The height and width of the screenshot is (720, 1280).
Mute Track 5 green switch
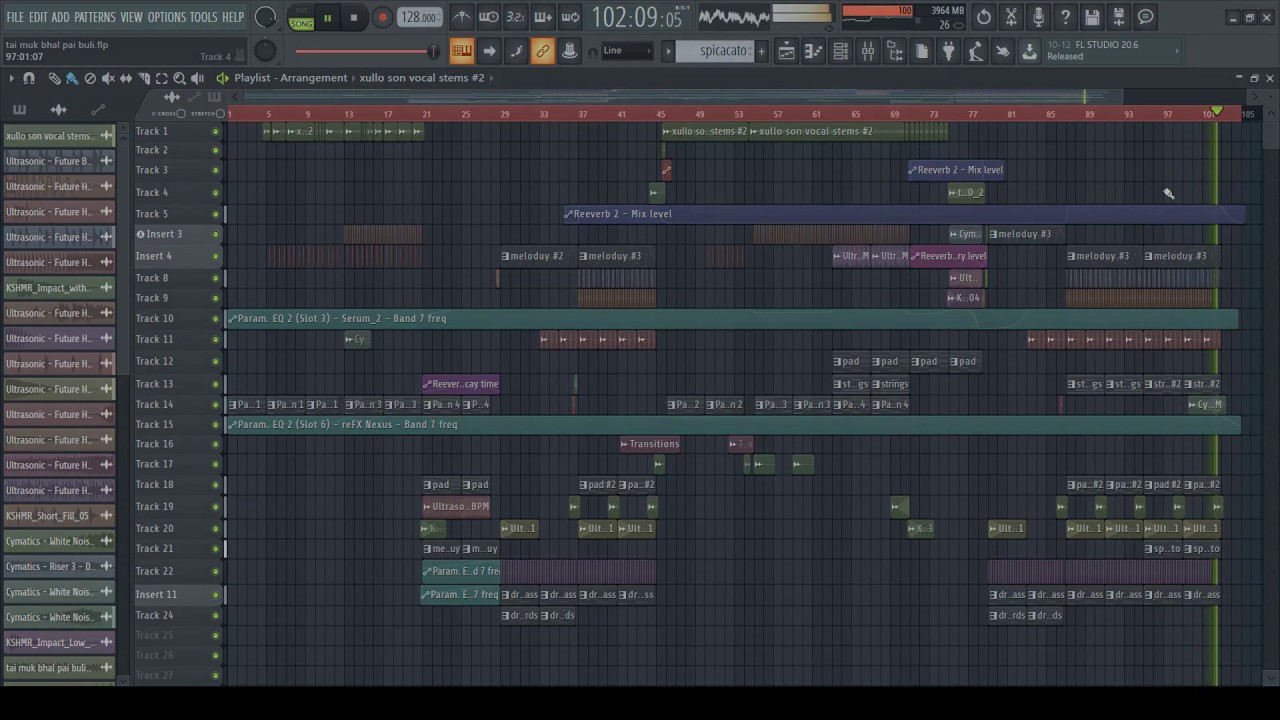click(215, 214)
